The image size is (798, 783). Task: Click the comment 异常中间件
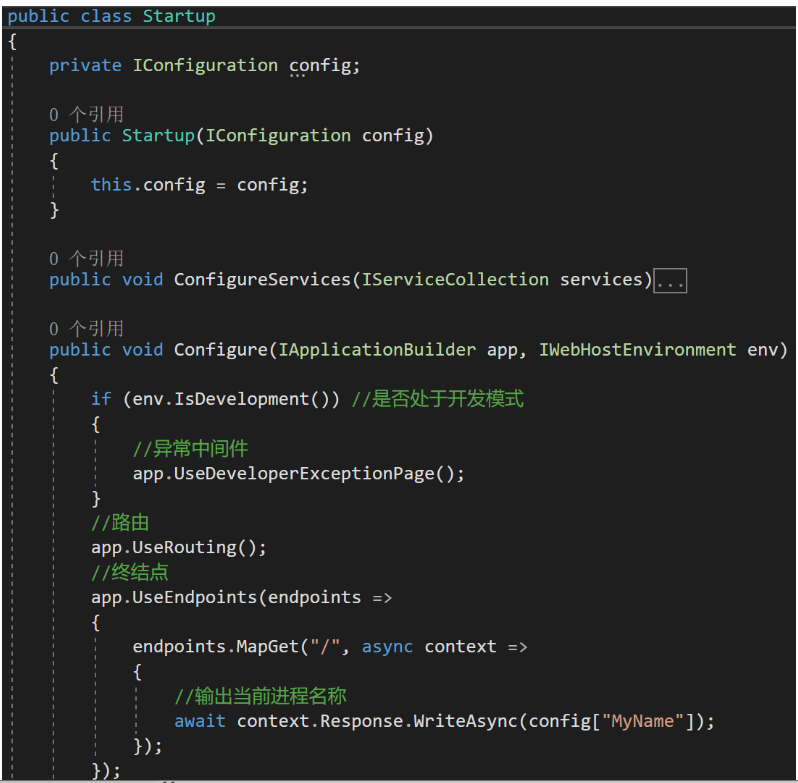pos(190,449)
